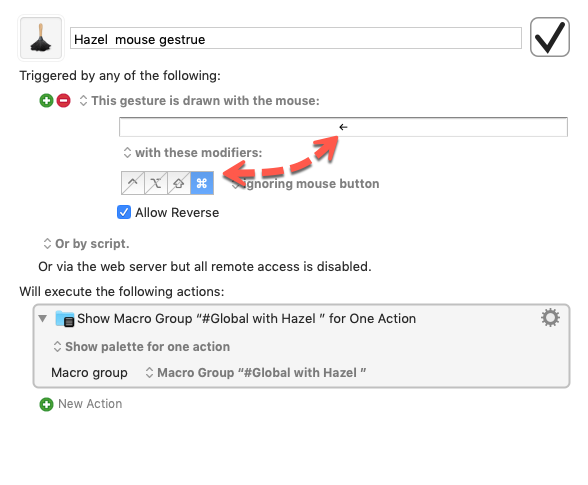The height and width of the screenshot is (485, 588).
Task: Remove the trigger with red minus button
Action: [63, 101]
